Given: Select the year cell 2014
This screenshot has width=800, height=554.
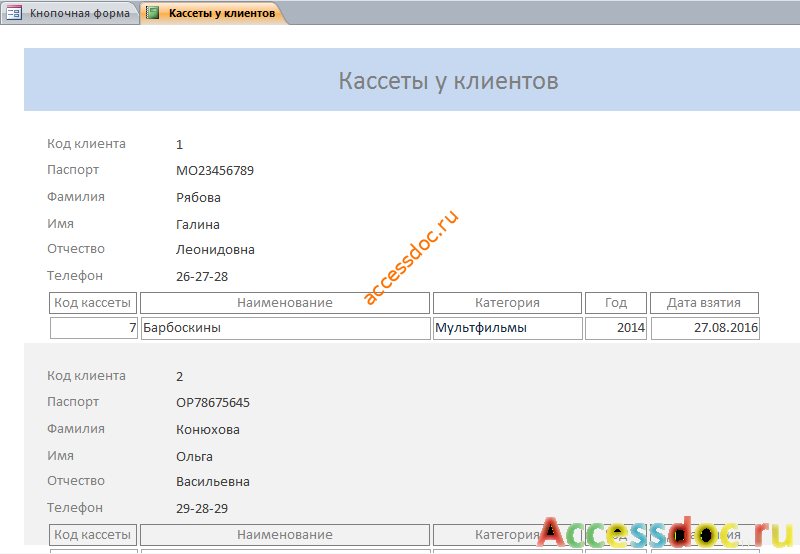Looking at the screenshot, I should [616, 328].
